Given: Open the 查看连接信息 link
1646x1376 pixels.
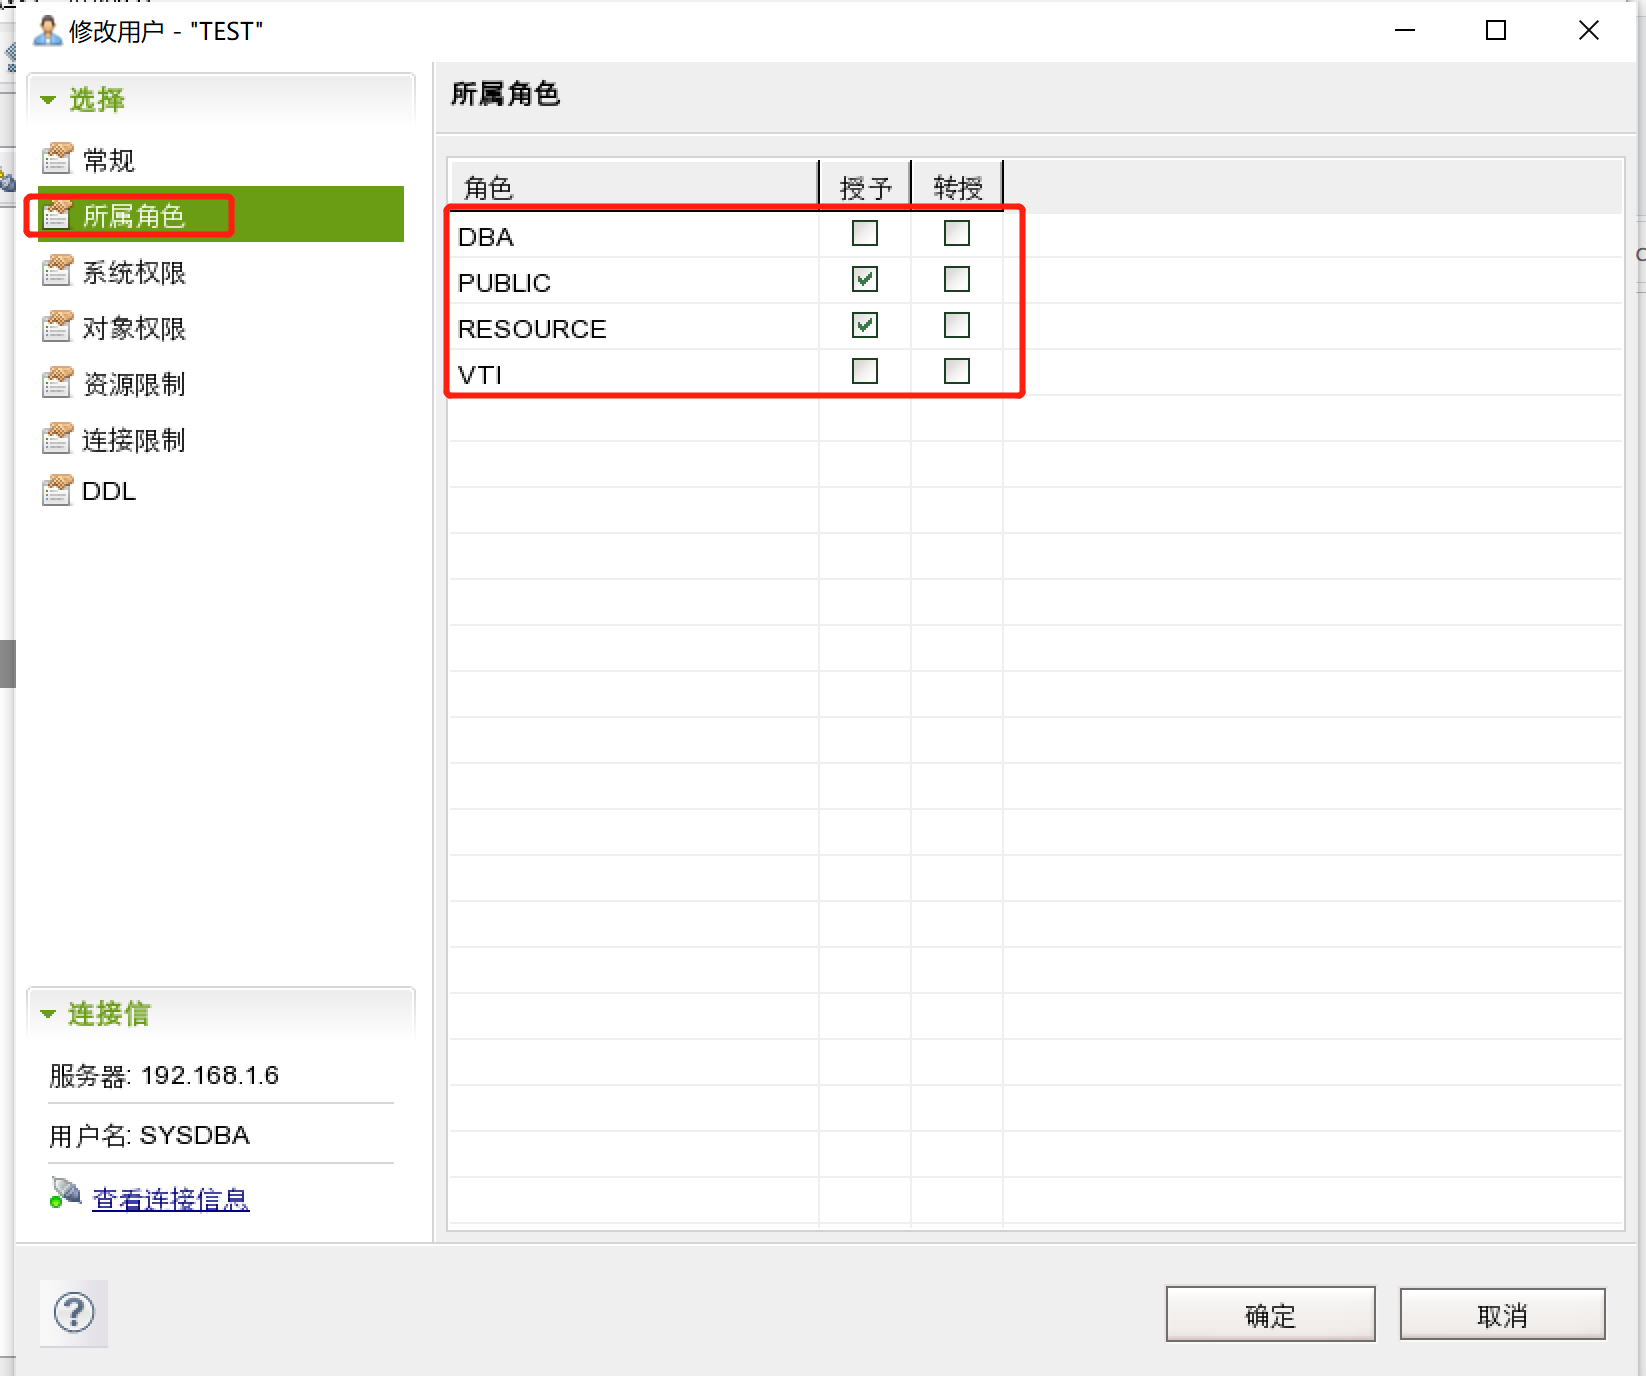Looking at the screenshot, I should pos(171,1198).
